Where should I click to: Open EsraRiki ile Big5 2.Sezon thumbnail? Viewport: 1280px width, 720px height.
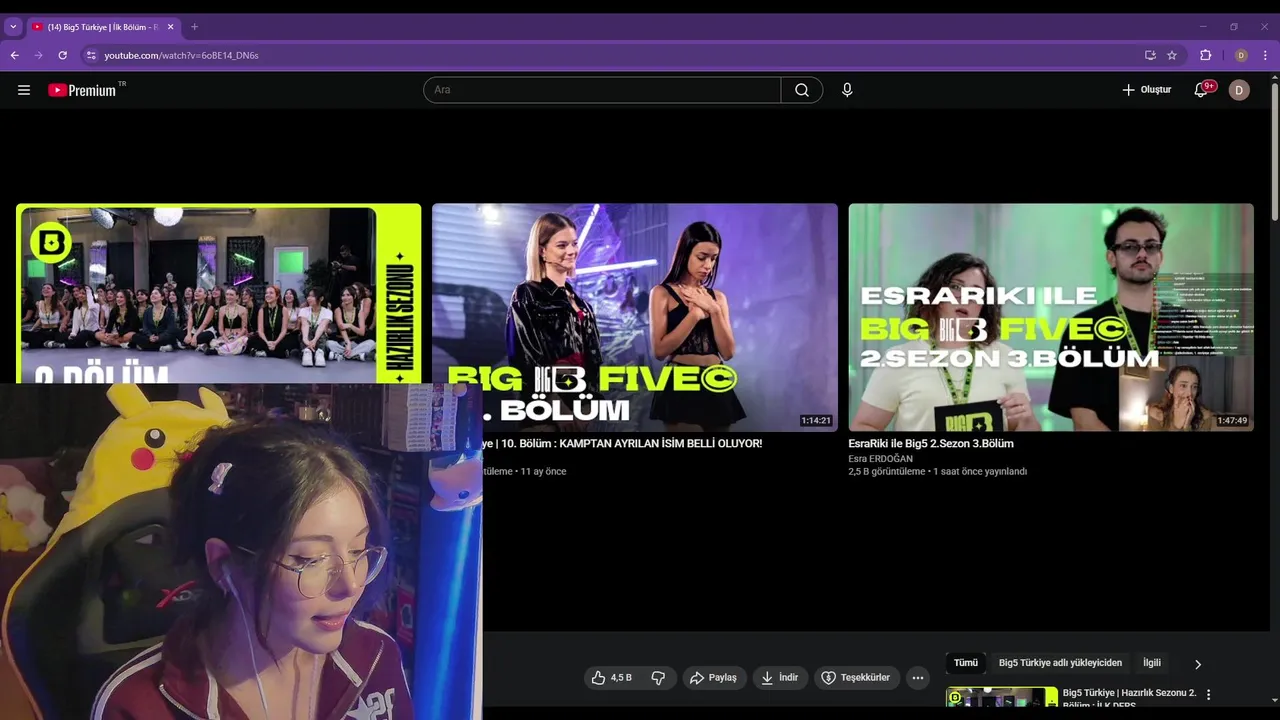tap(1051, 317)
